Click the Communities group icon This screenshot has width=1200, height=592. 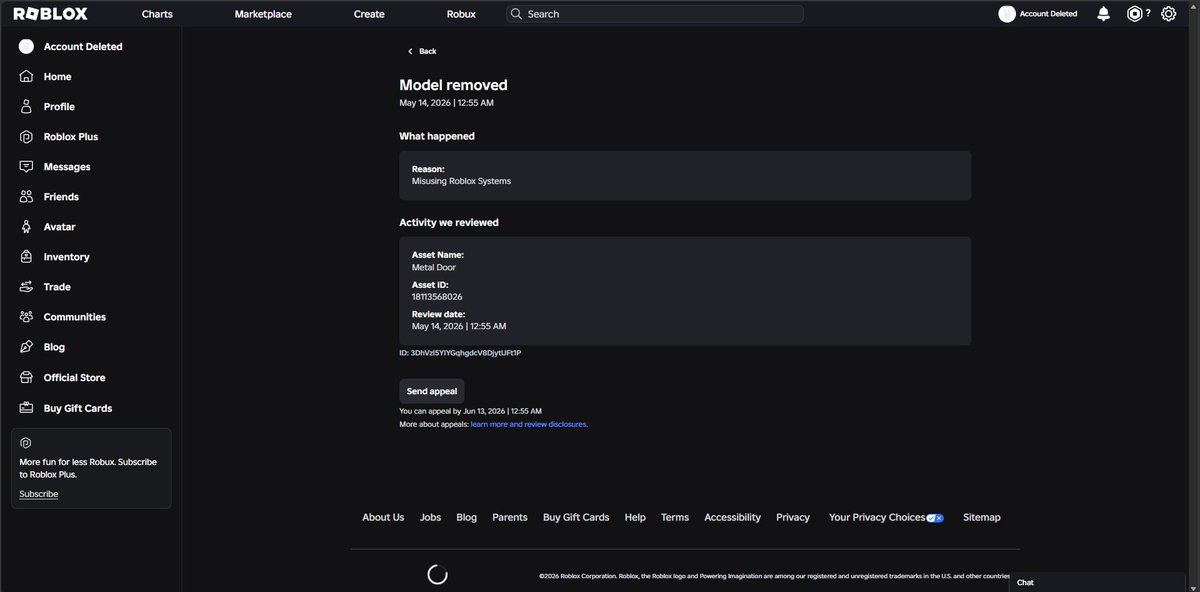27,317
